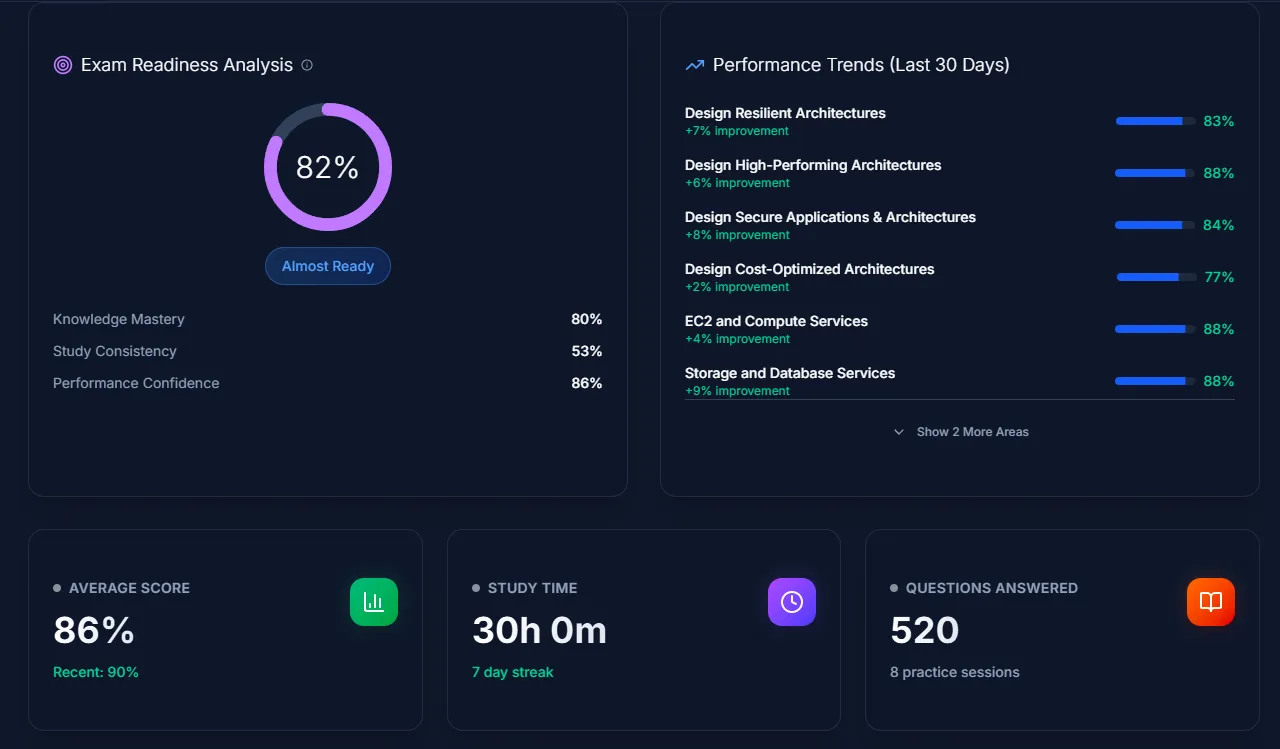The image size is (1280, 749).
Task: Click the 82% readiness progress ring
Action: tap(328, 167)
